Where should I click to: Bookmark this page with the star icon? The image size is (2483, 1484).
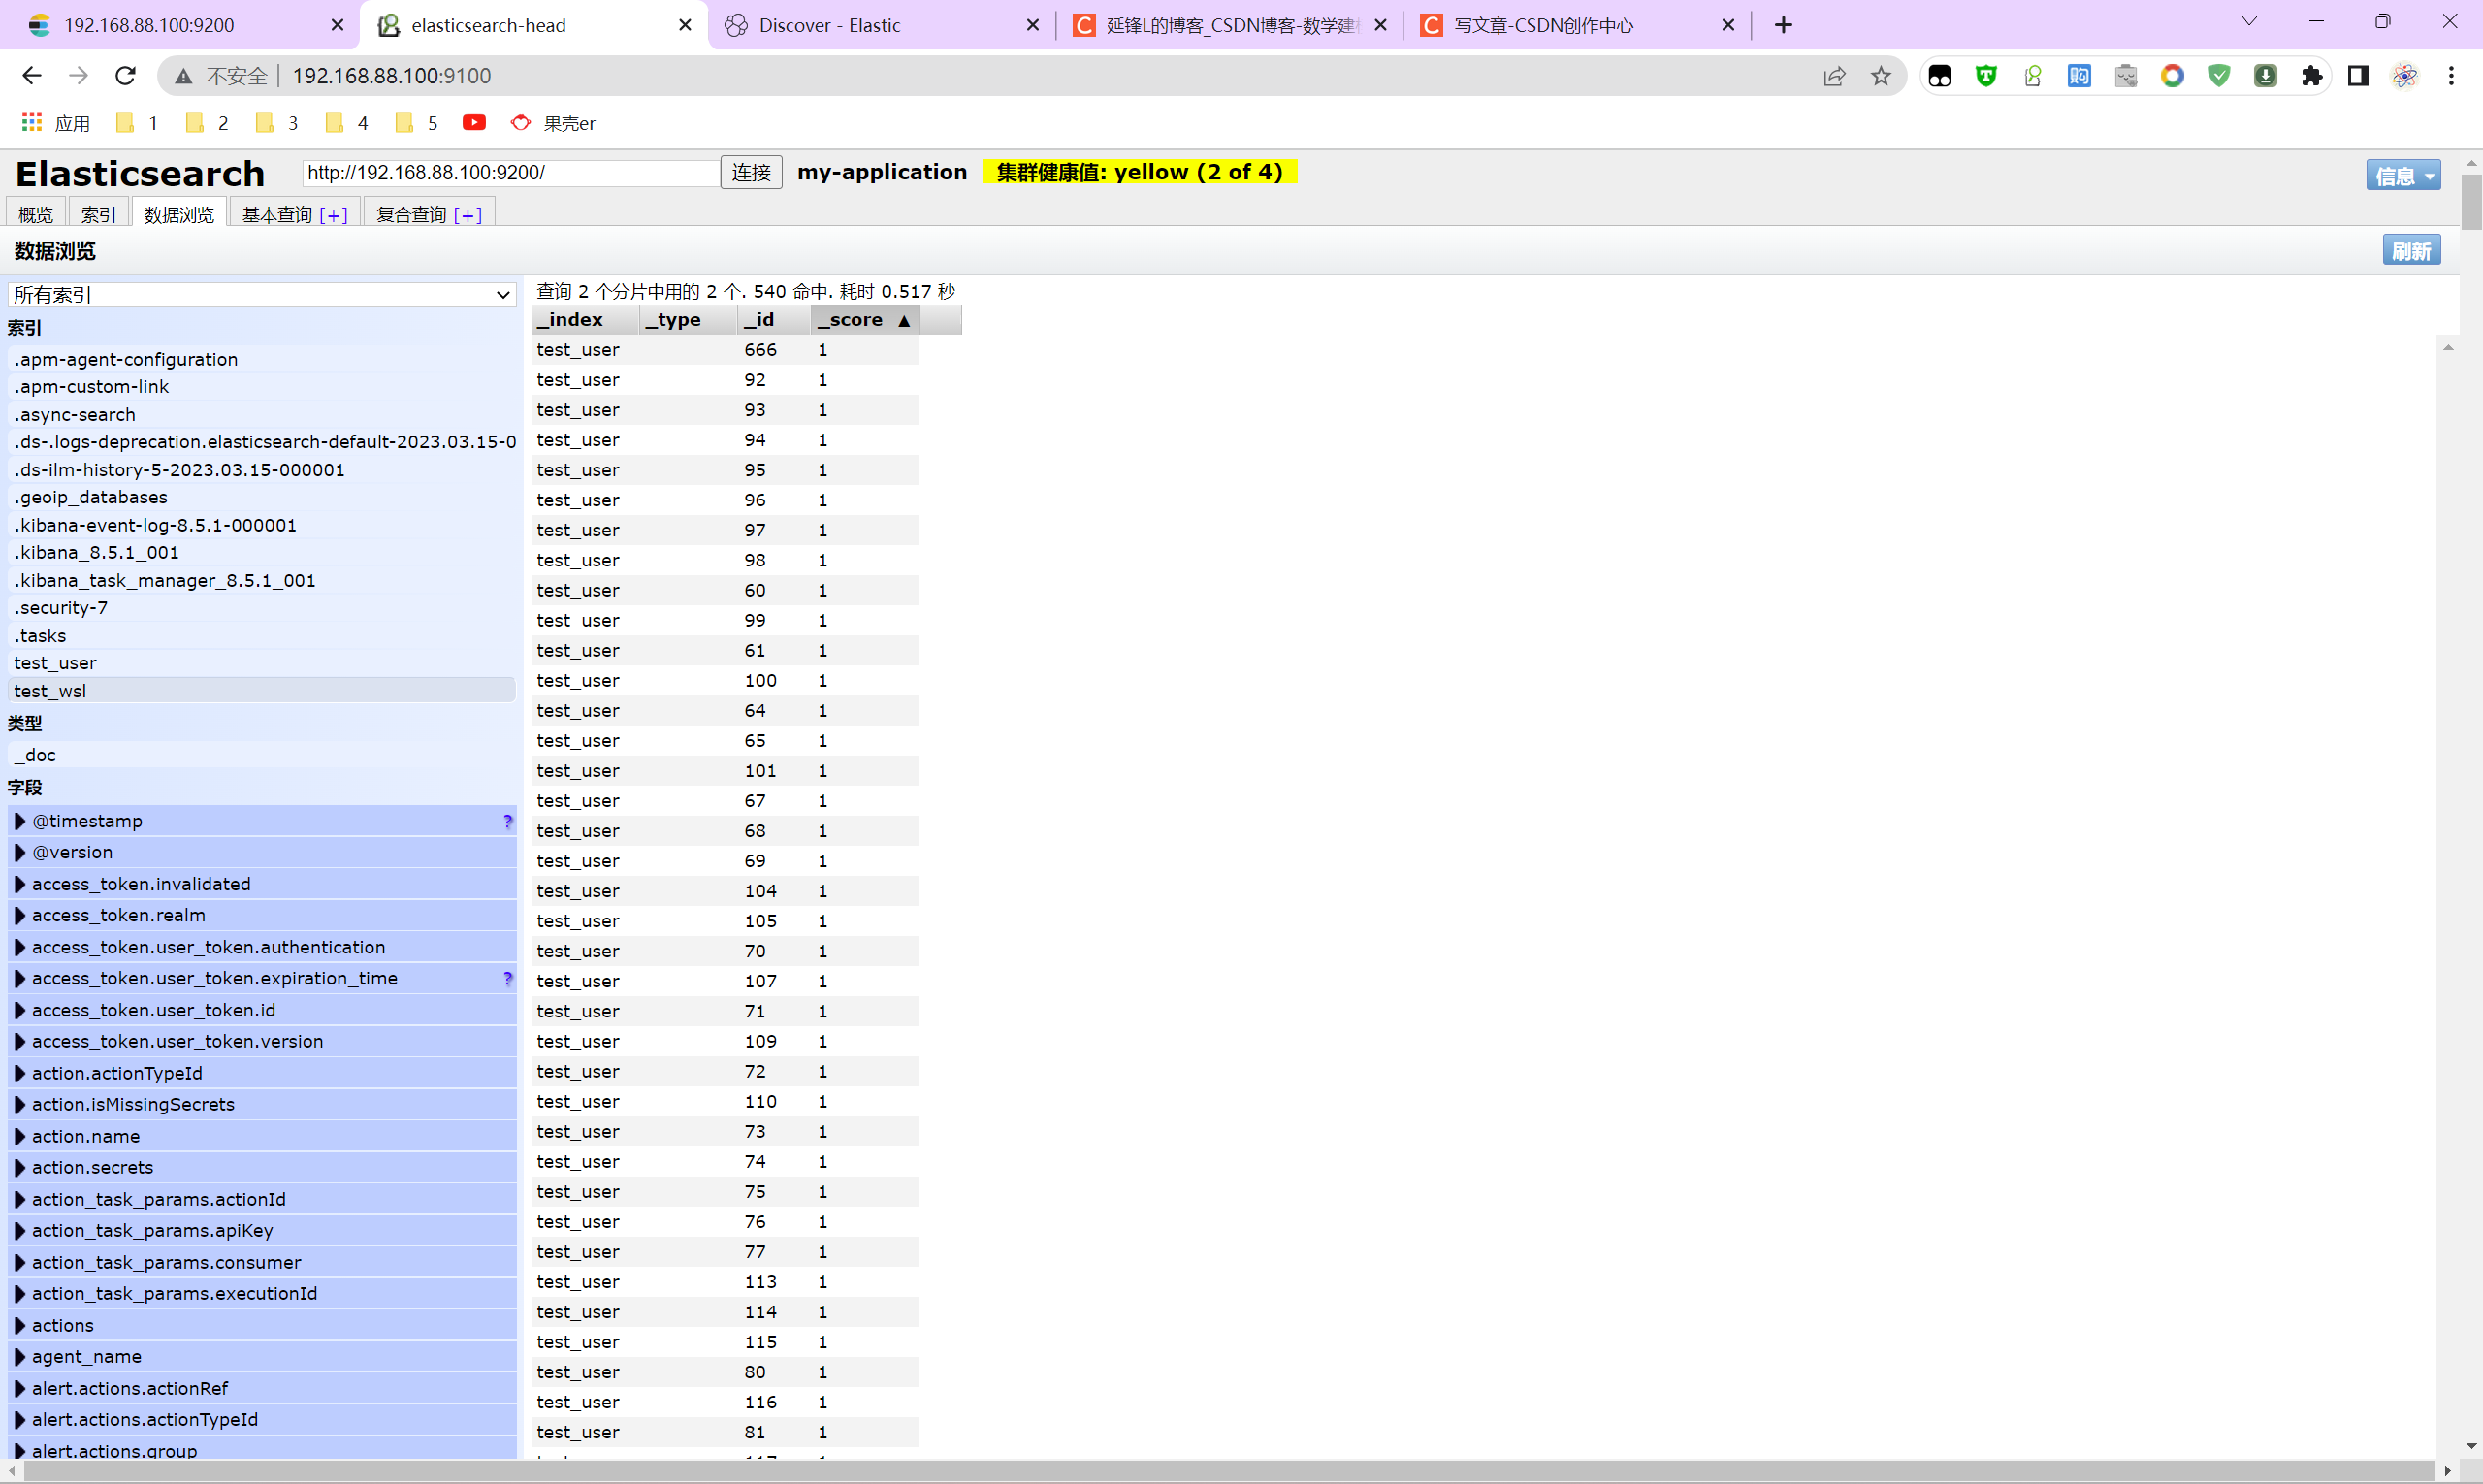point(1881,76)
